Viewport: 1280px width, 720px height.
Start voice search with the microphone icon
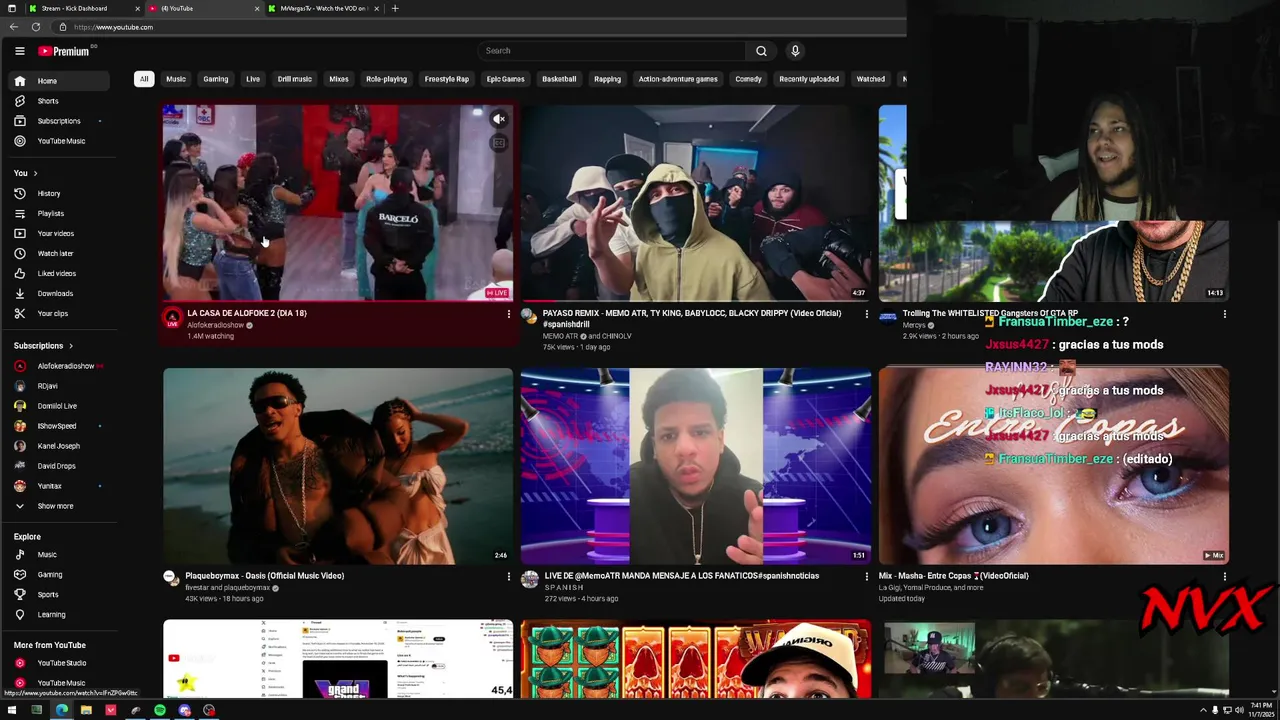point(795,51)
